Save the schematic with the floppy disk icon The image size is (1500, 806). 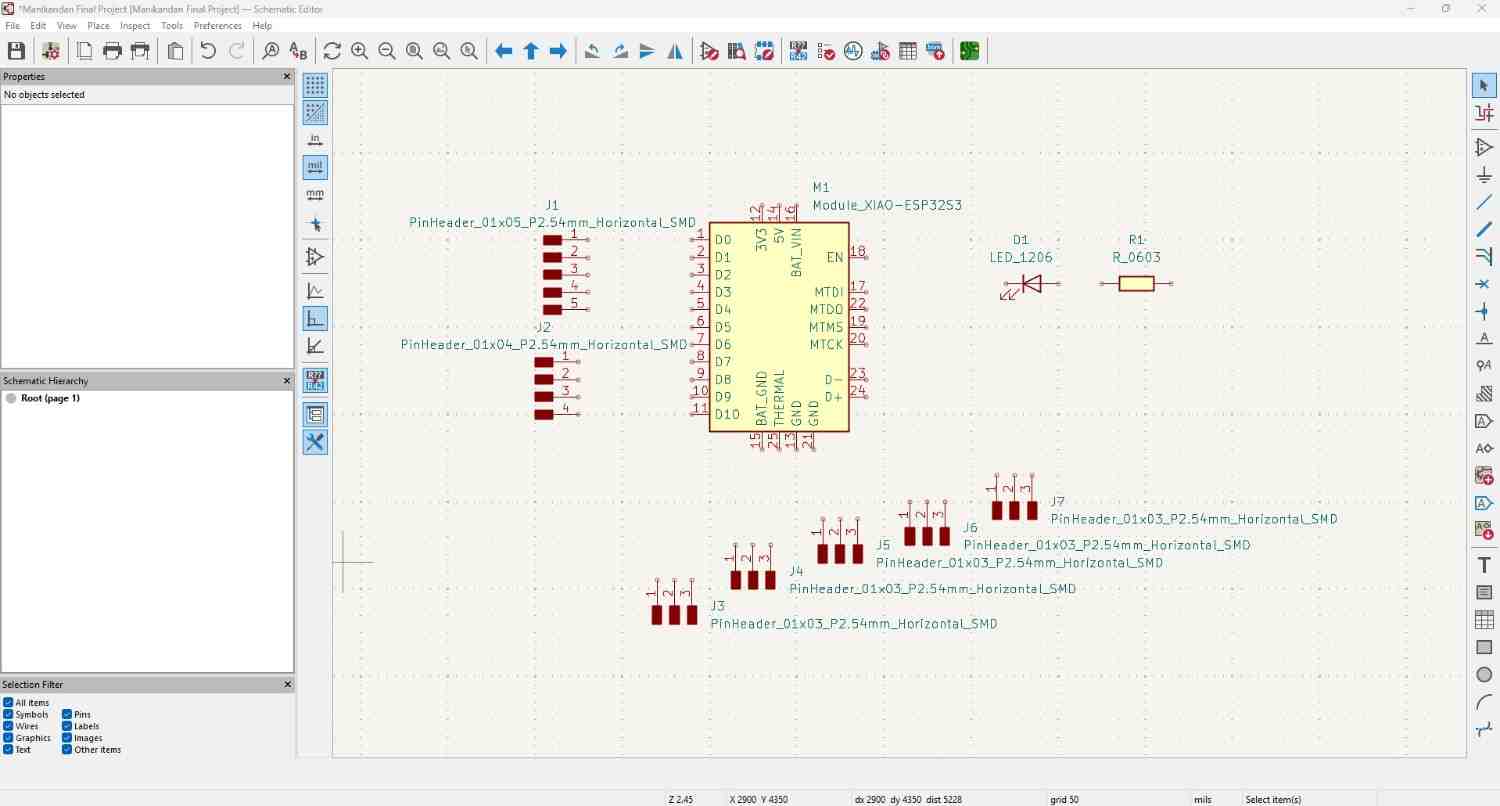click(x=16, y=51)
